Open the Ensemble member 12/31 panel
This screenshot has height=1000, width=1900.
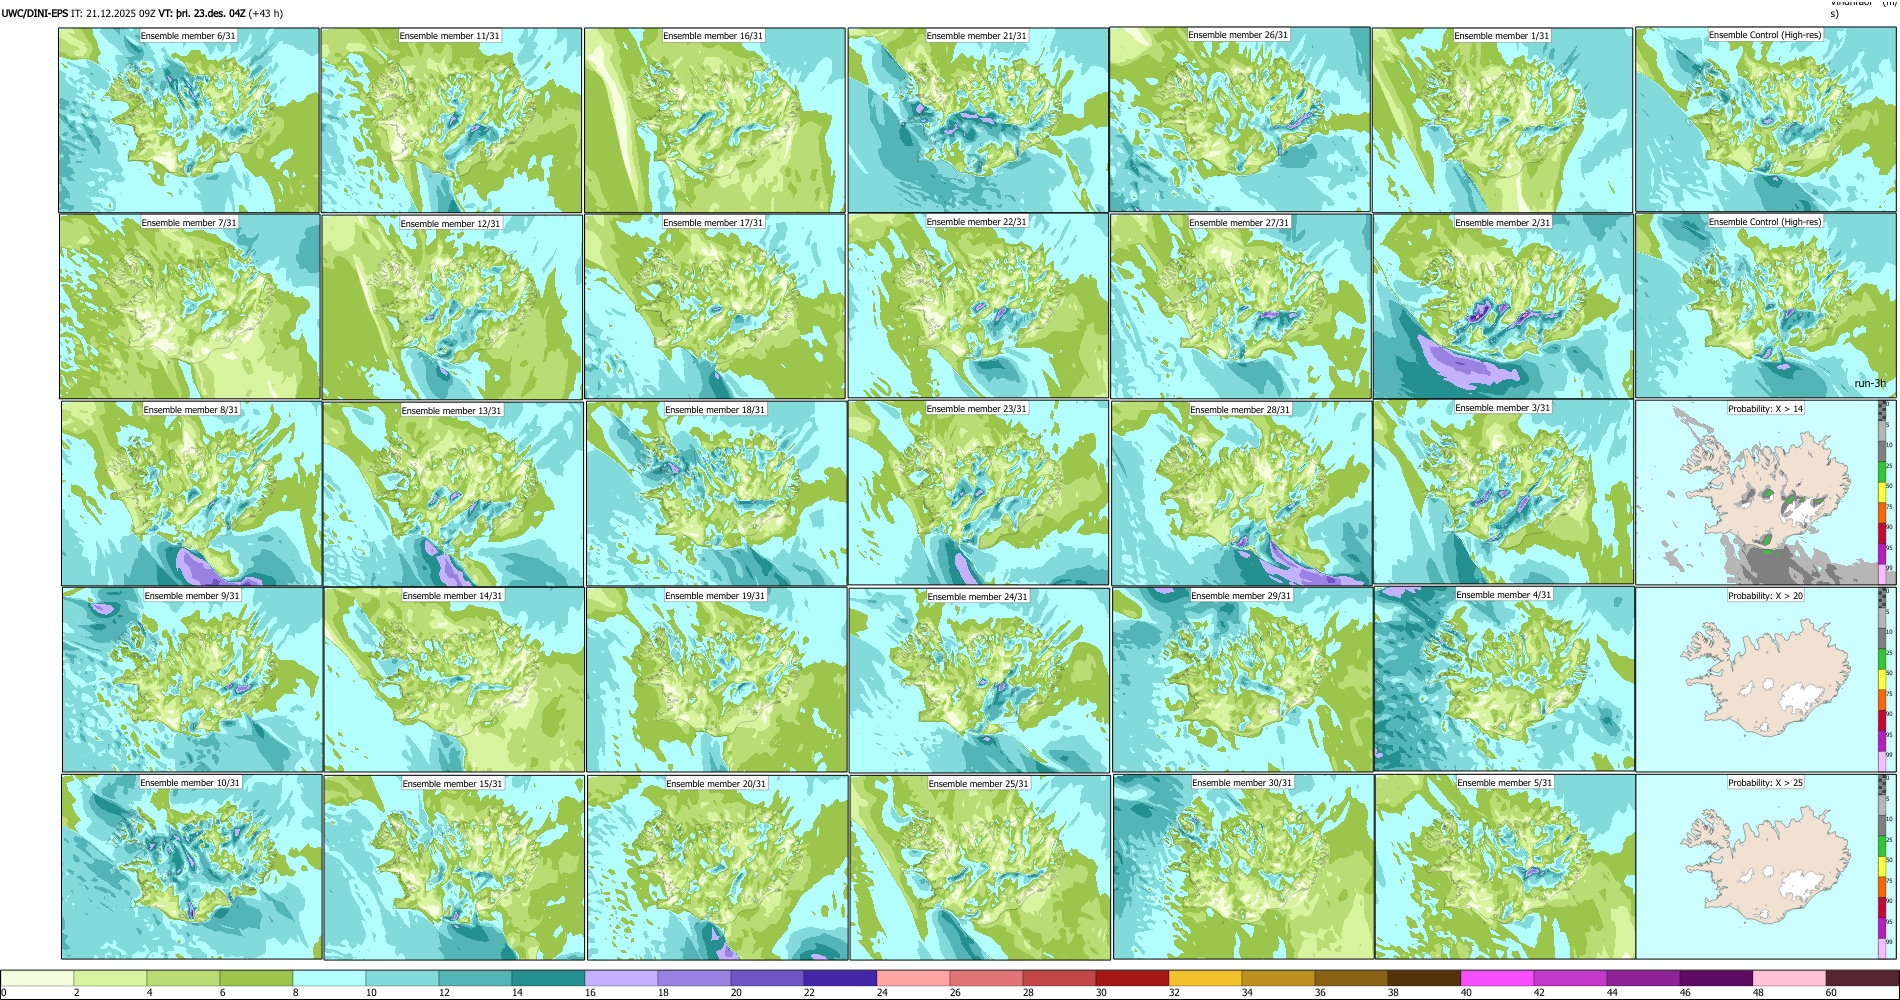pyautogui.click(x=452, y=307)
